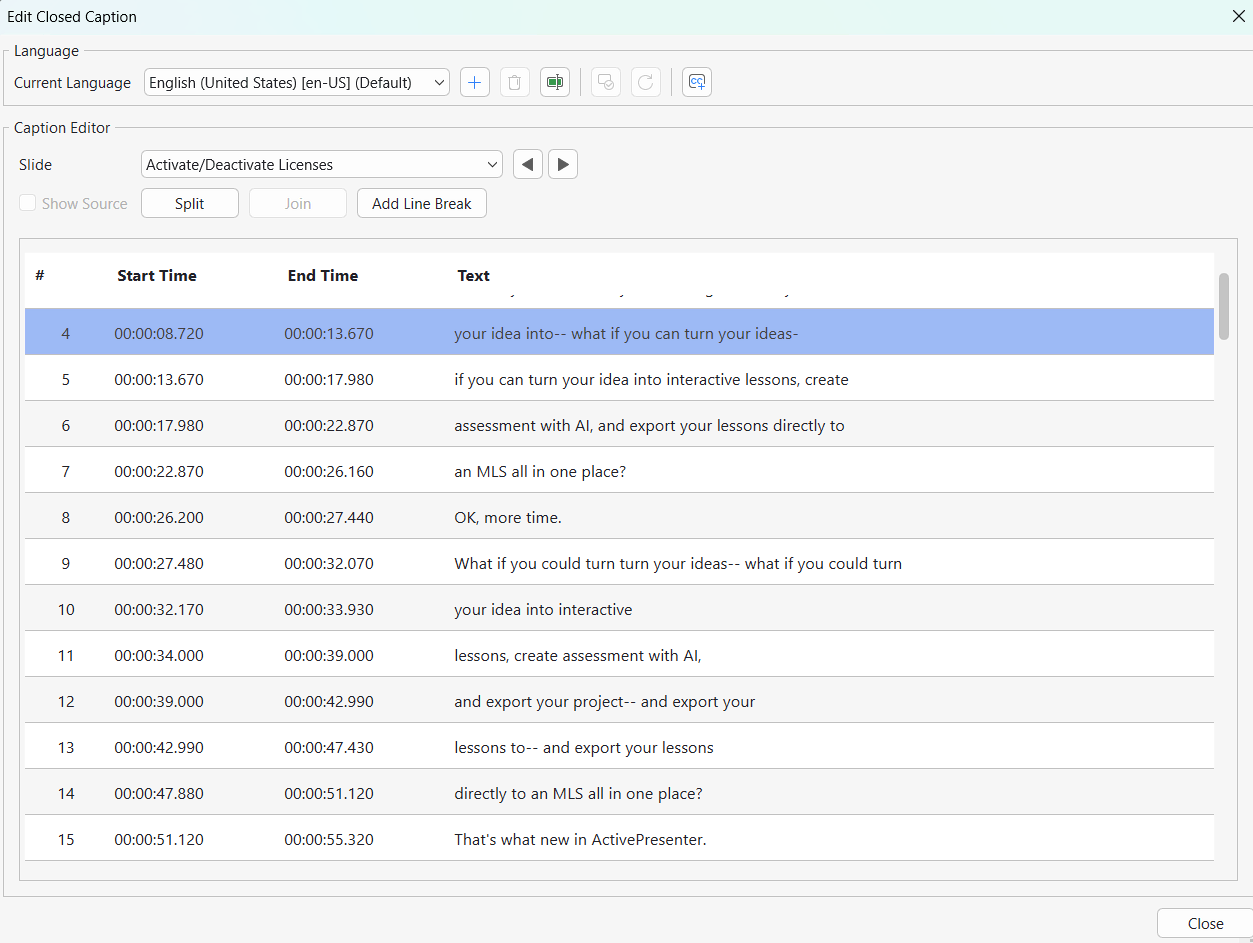Click the Join button
1253x943 pixels.
298,203
